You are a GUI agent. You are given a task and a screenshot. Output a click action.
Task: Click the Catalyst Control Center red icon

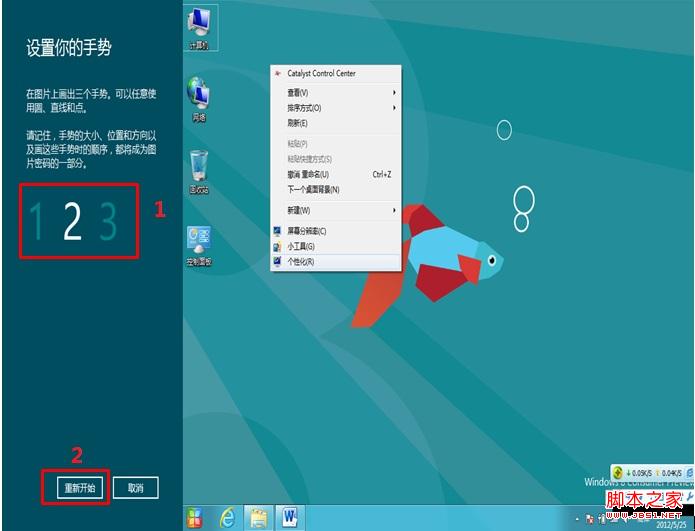tap(278, 74)
